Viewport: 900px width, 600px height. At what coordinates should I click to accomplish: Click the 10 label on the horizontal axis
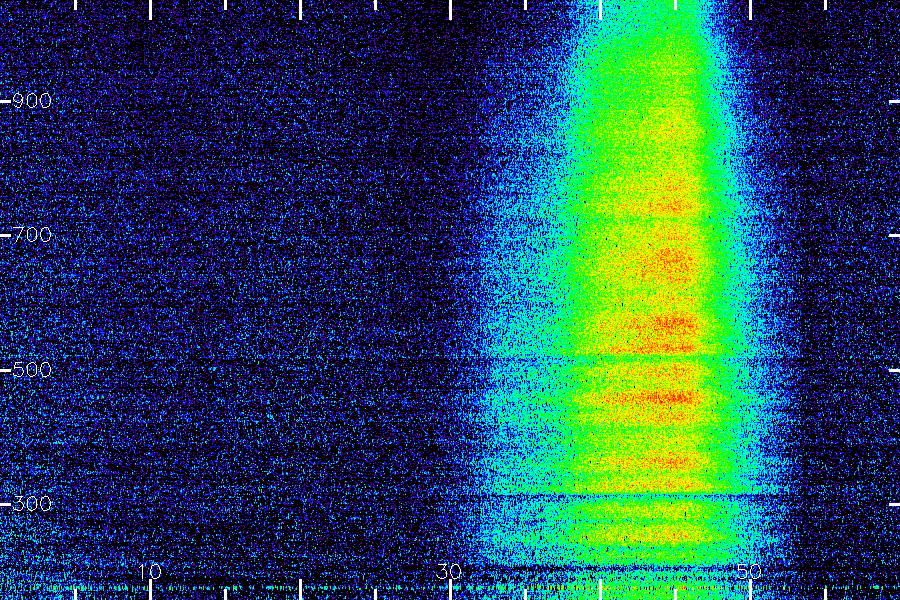pyautogui.click(x=150, y=571)
